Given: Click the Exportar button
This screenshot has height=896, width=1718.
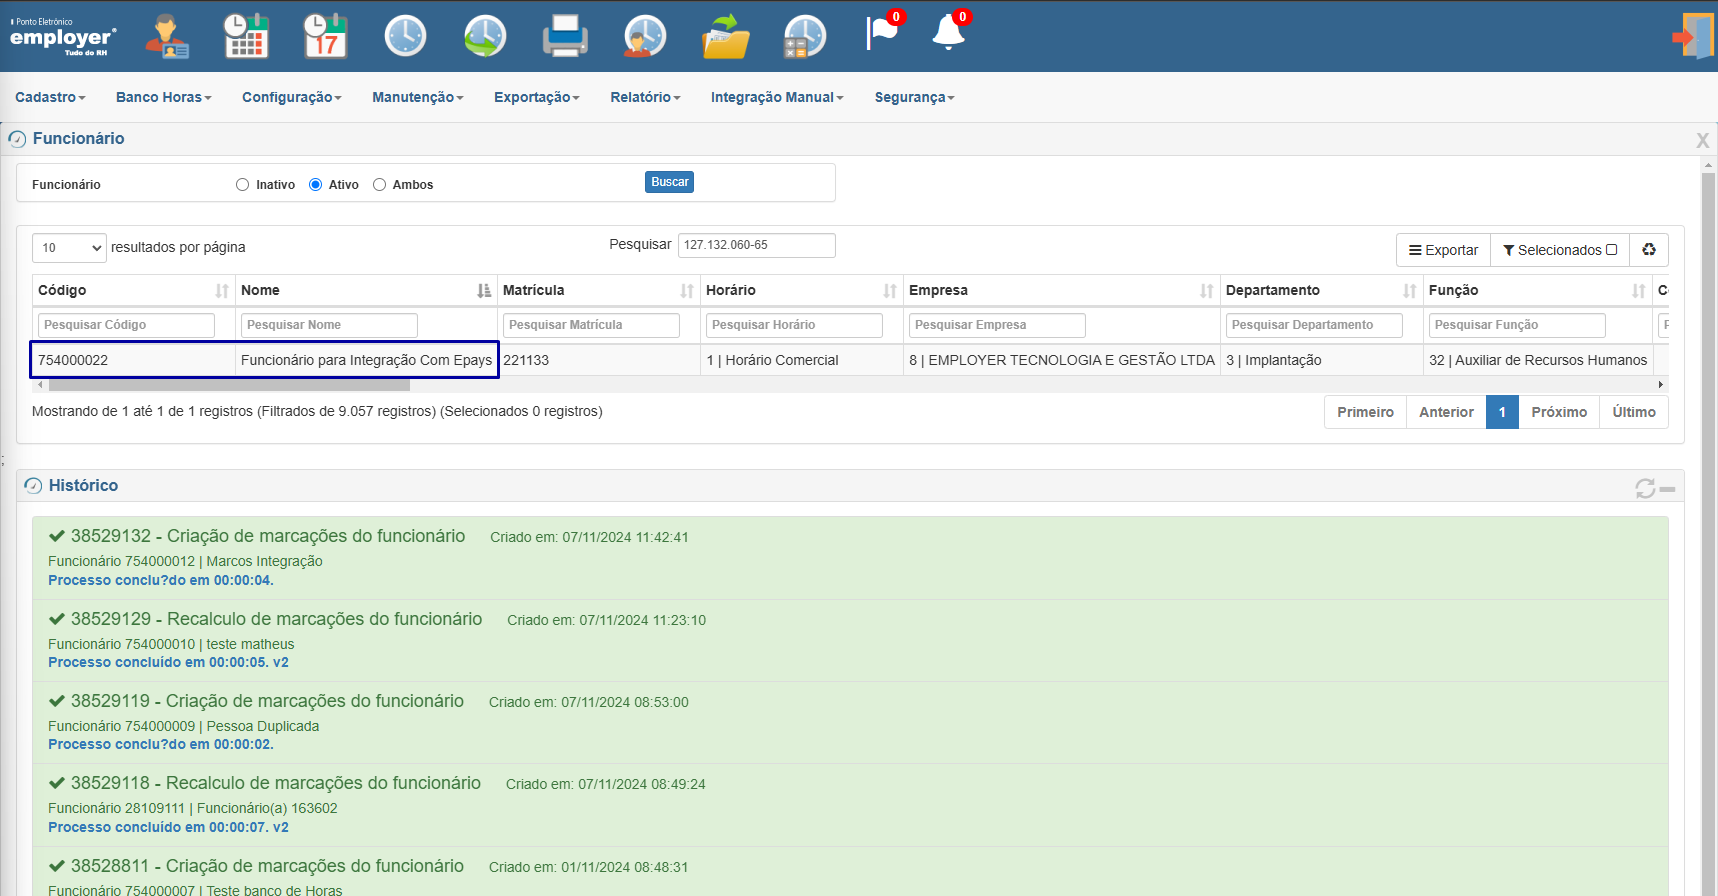Looking at the screenshot, I should (1443, 250).
